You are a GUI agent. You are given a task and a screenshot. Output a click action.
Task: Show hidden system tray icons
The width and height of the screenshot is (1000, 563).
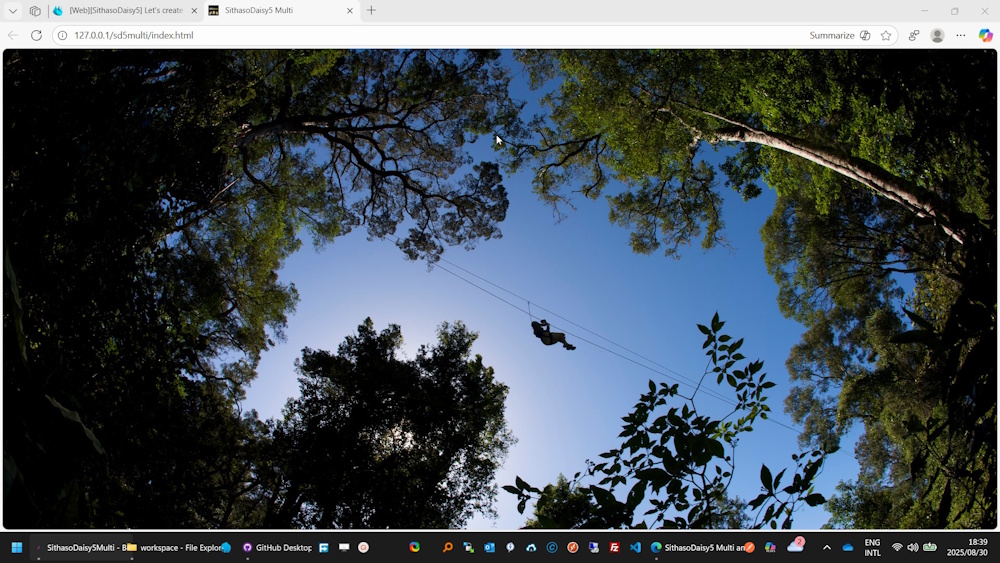click(827, 547)
